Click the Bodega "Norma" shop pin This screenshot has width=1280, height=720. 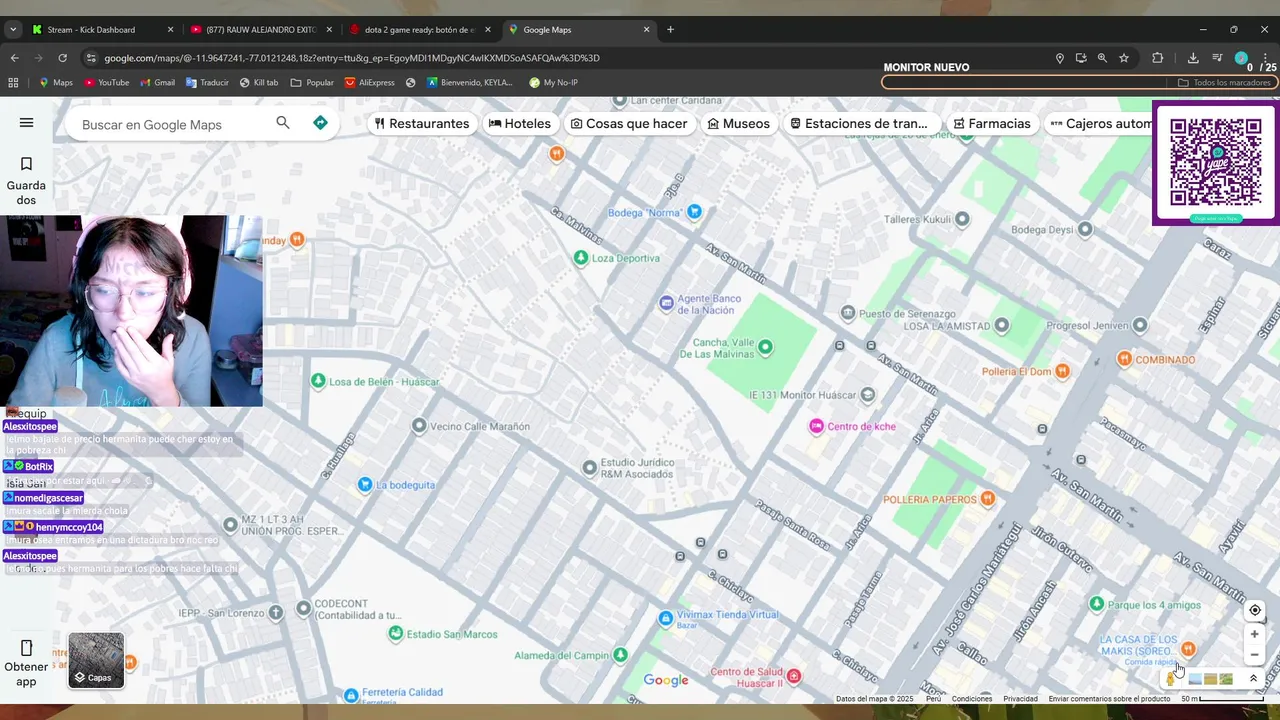click(x=695, y=211)
